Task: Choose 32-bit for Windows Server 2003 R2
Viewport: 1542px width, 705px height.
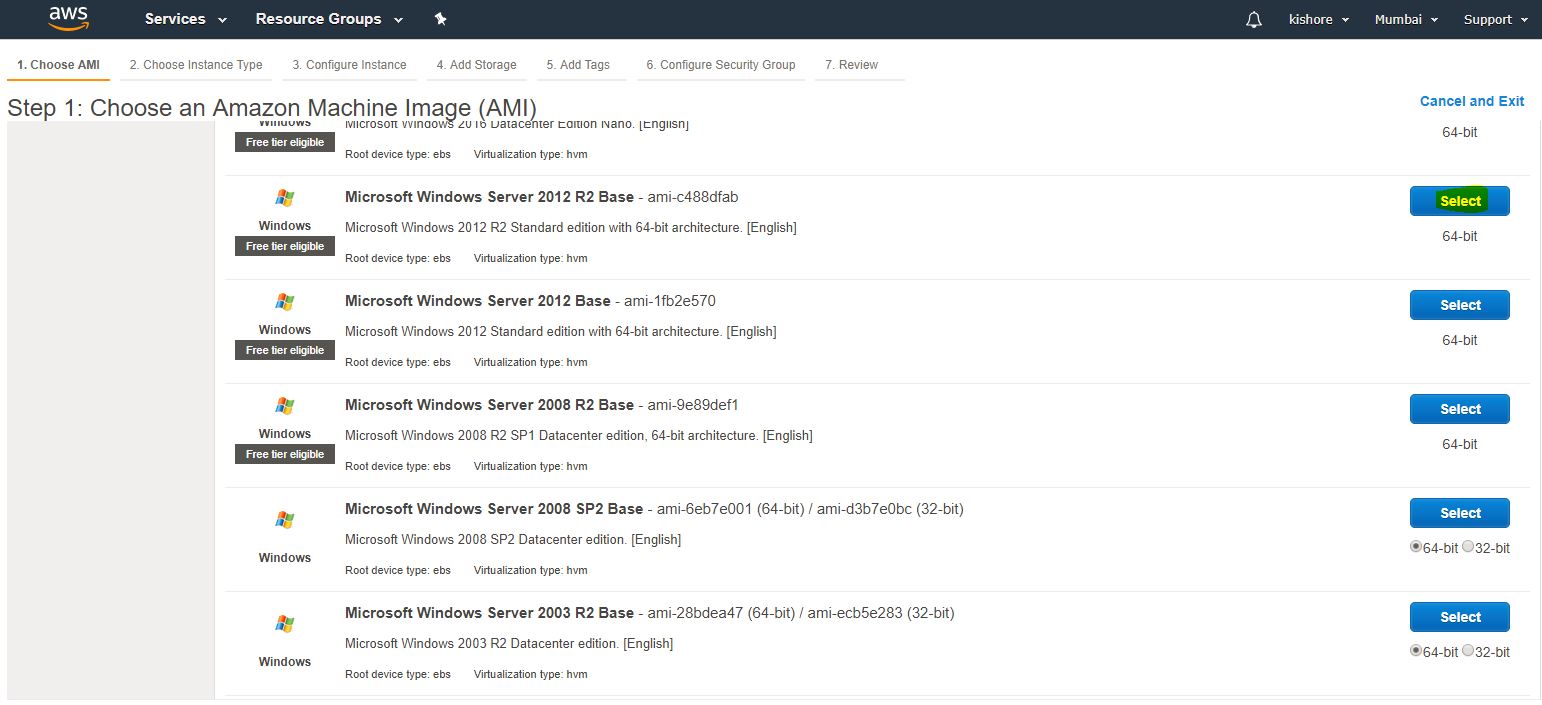Action: point(1468,651)
